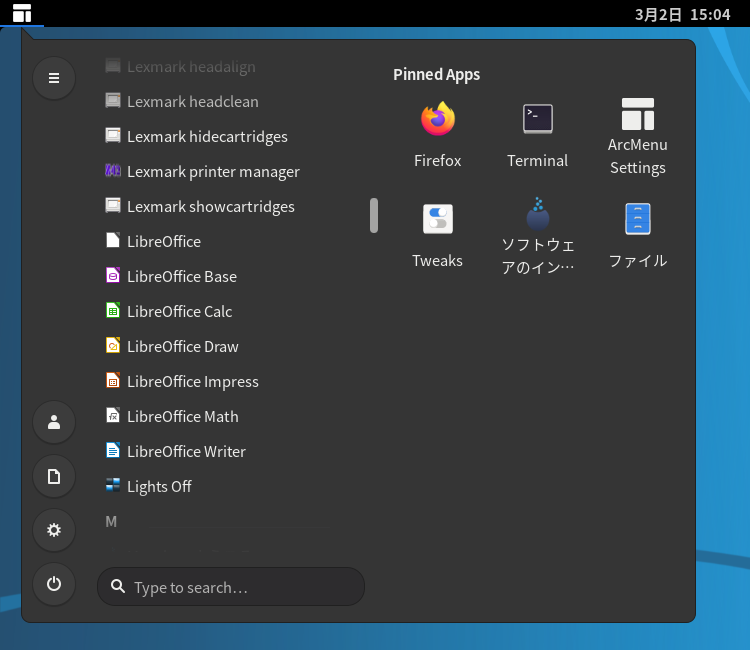The width and height of the screenshot is (750, 650).
Task: Open Firefox from Pinned Apps
Action: pyautogui.click(x=438, y=134)
